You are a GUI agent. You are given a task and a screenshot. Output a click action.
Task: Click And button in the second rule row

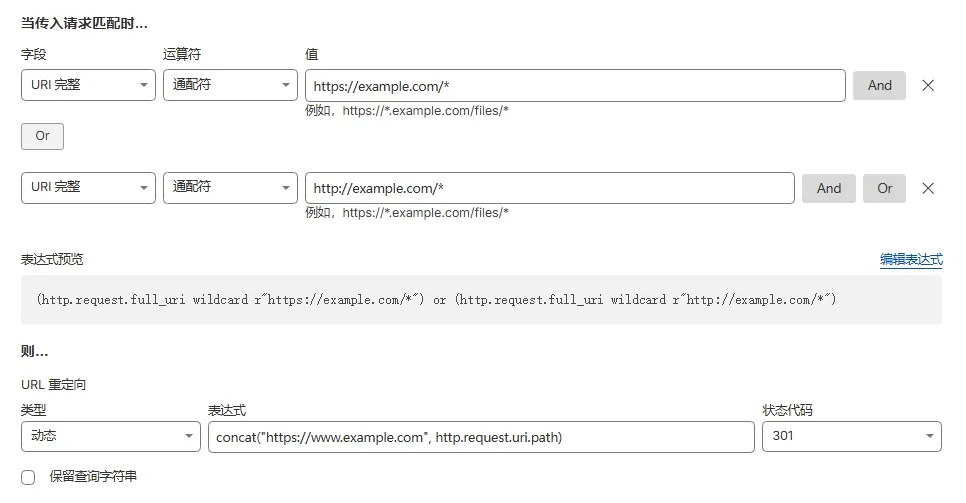coord(828,188)
